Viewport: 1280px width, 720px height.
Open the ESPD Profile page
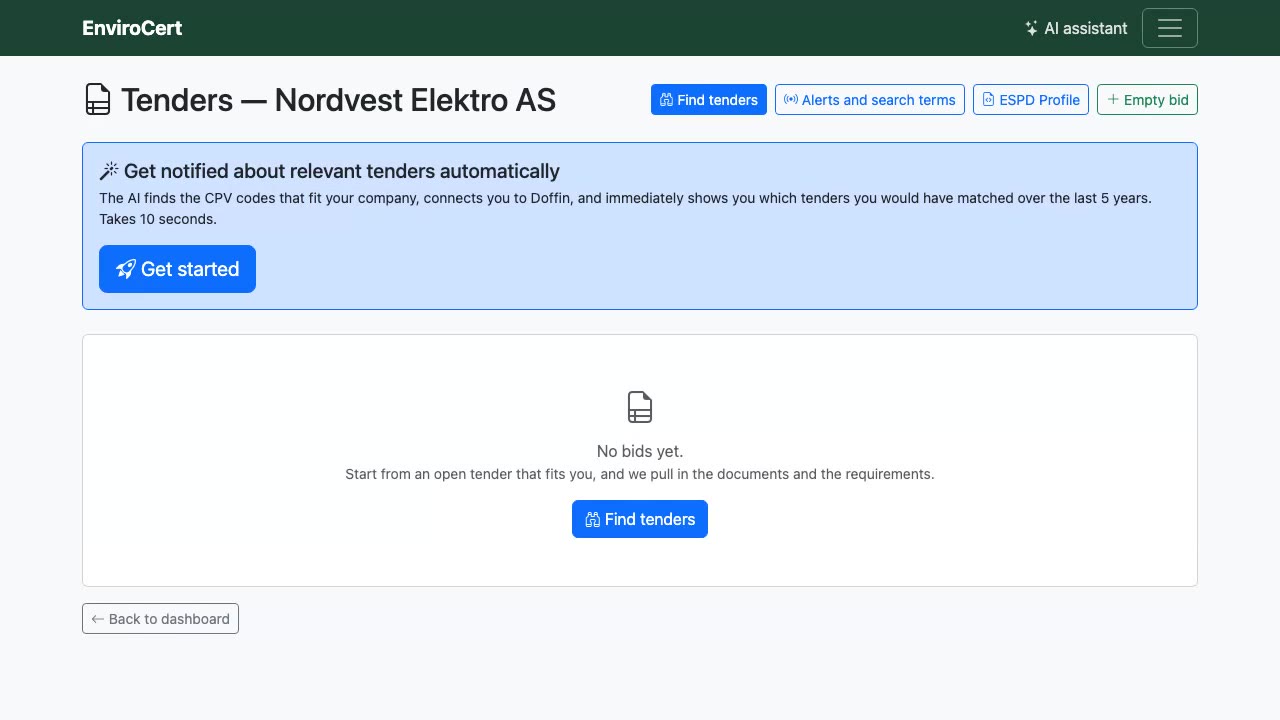coord(1031,100)
